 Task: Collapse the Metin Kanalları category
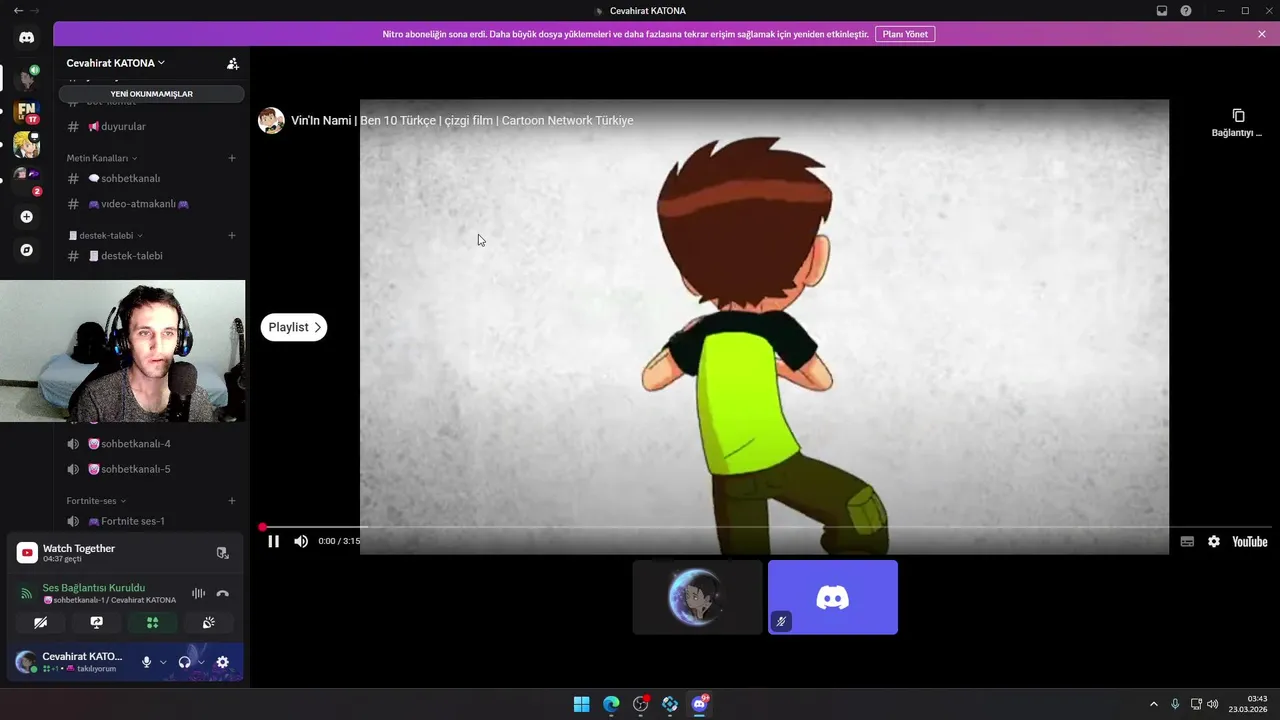102,158
